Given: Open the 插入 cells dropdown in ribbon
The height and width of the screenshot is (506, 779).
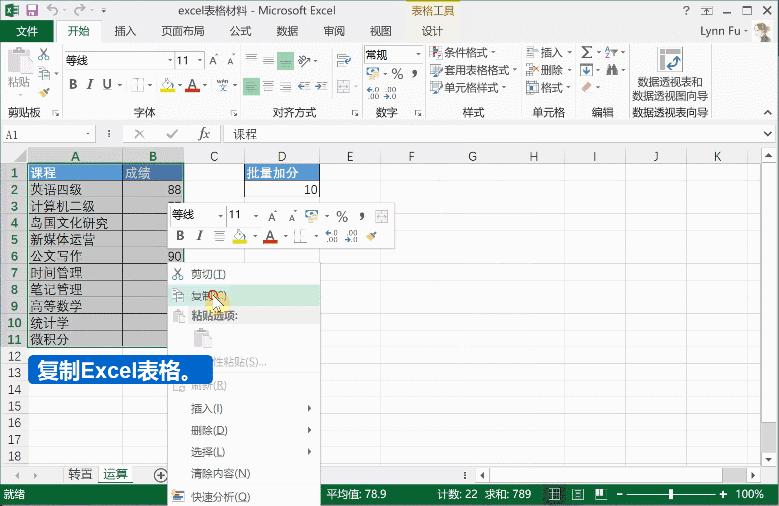Looking at the screenshot, I should (549, 53).
